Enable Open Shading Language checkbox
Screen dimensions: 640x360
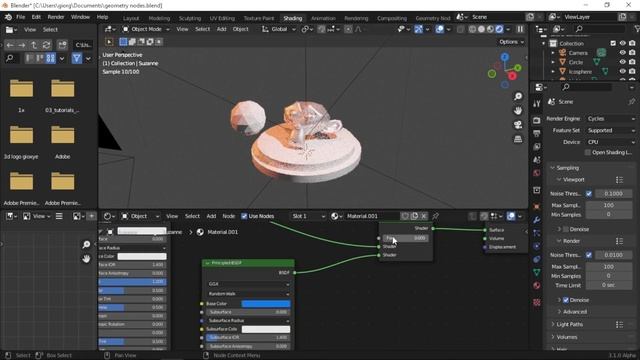588,152
